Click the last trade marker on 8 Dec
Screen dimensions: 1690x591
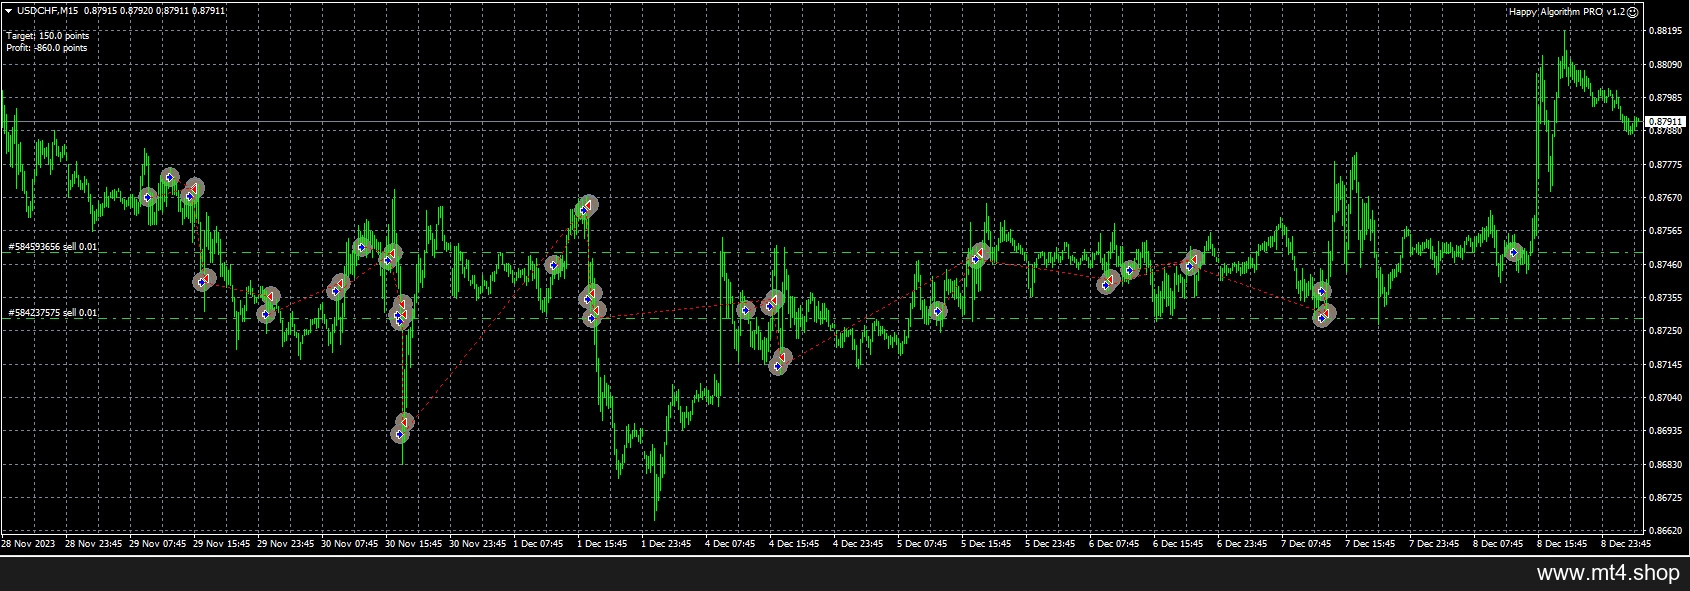coord(1513,253)
